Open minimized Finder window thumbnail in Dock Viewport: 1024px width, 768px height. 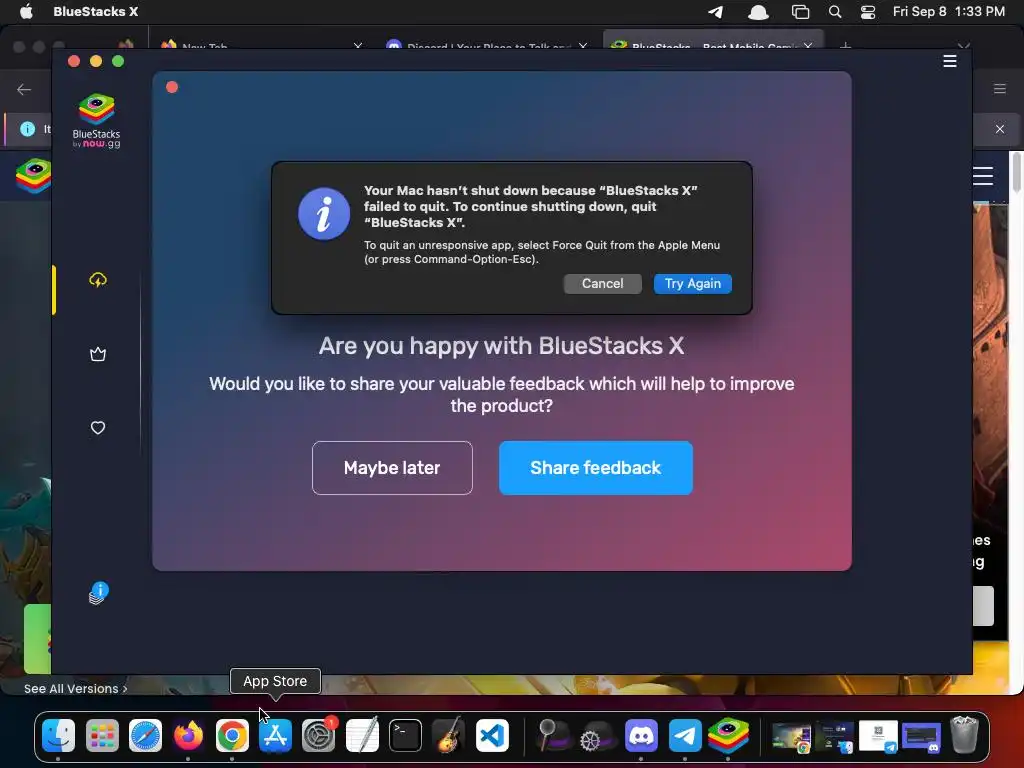(834, 737)
